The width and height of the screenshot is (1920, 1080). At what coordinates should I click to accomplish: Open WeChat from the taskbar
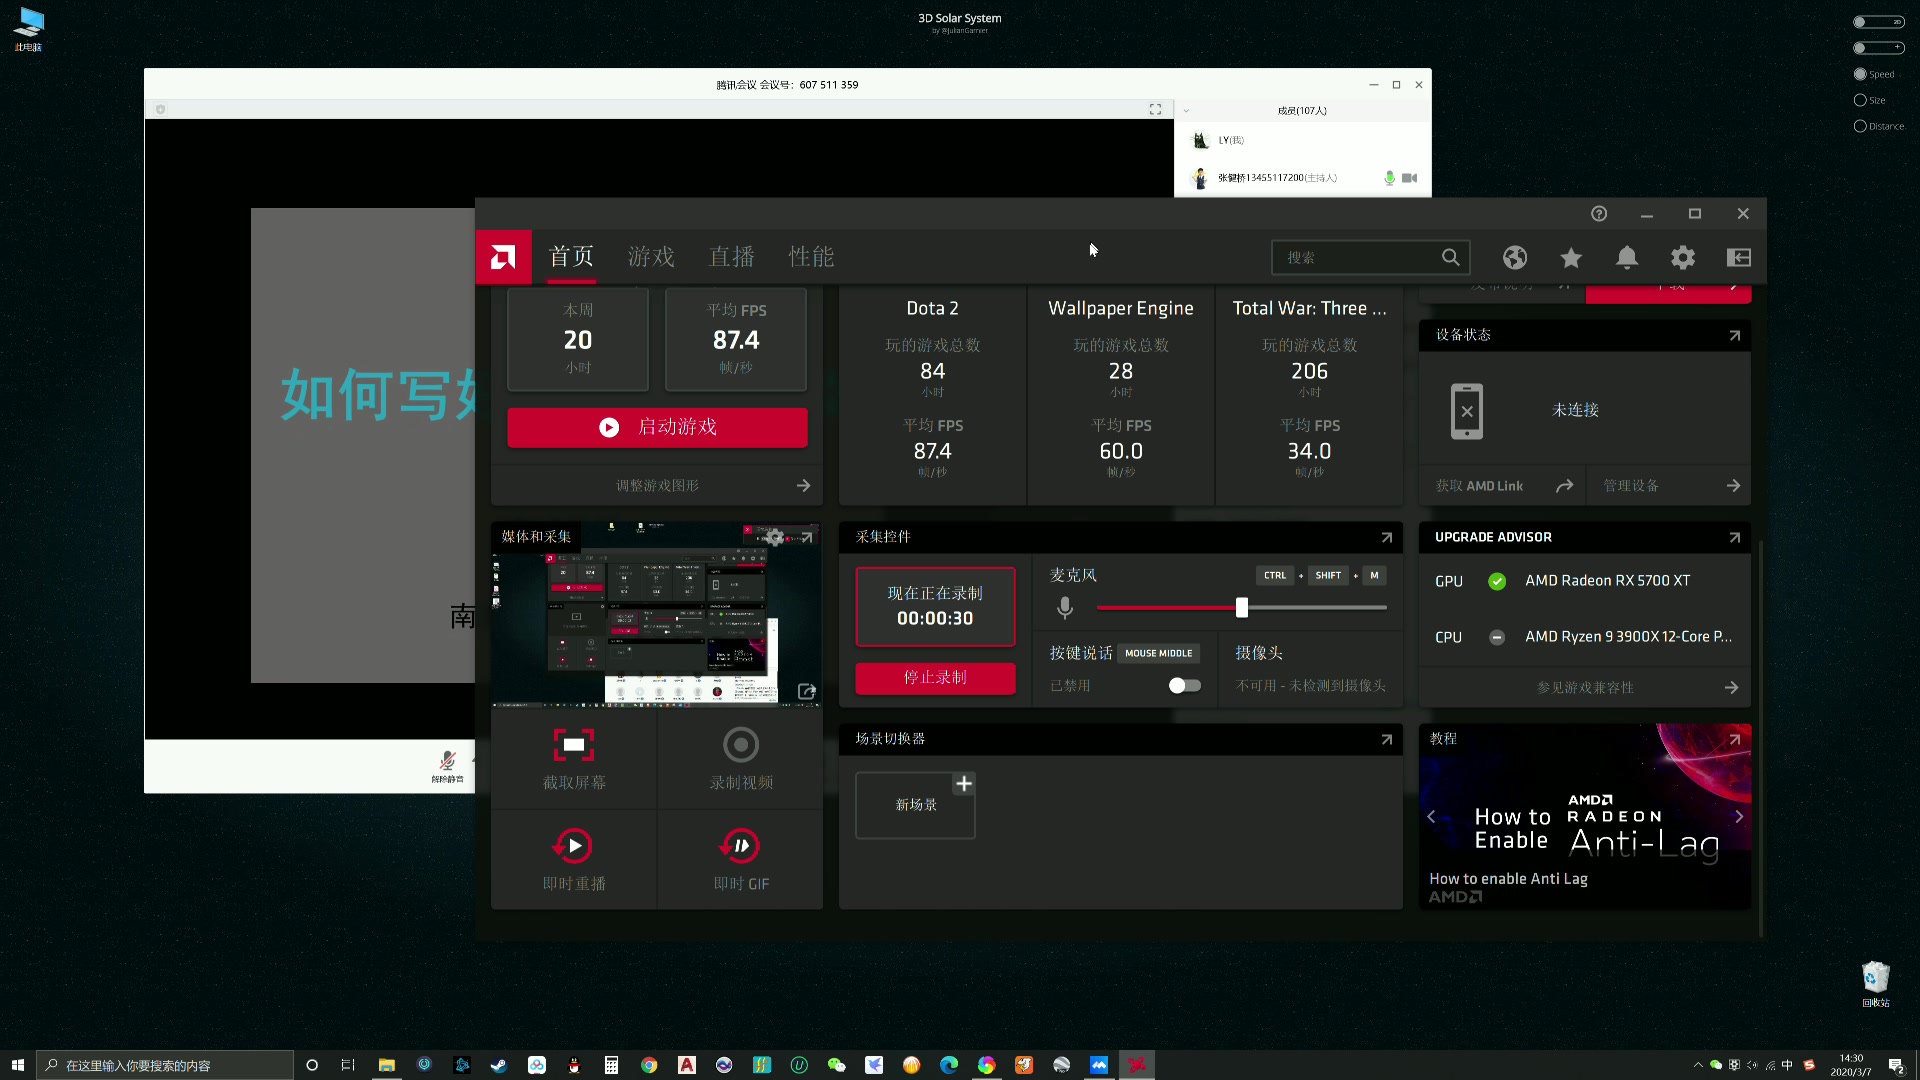[836, 1065]
